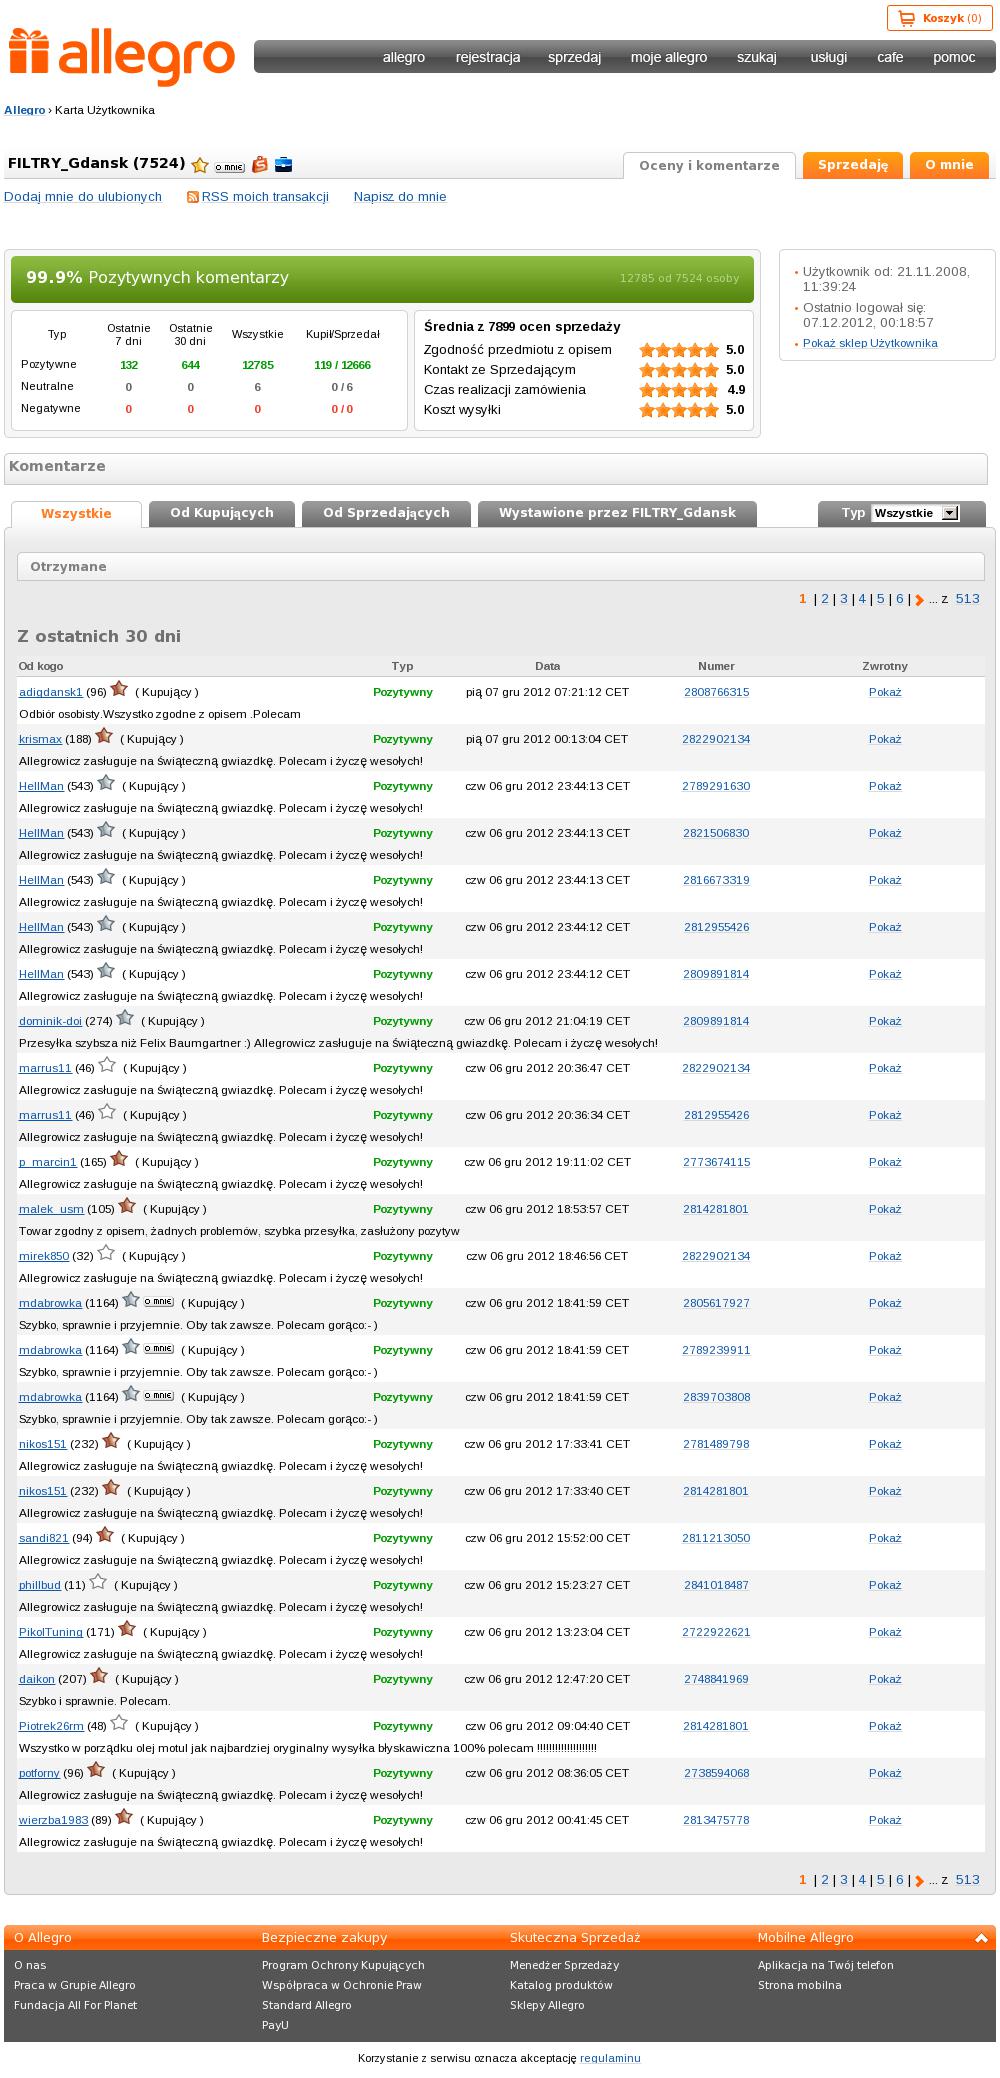Viewport: 1000px width, 2078px height.
Task: Jump to last page 513 at top
Action: click(967, 599)
